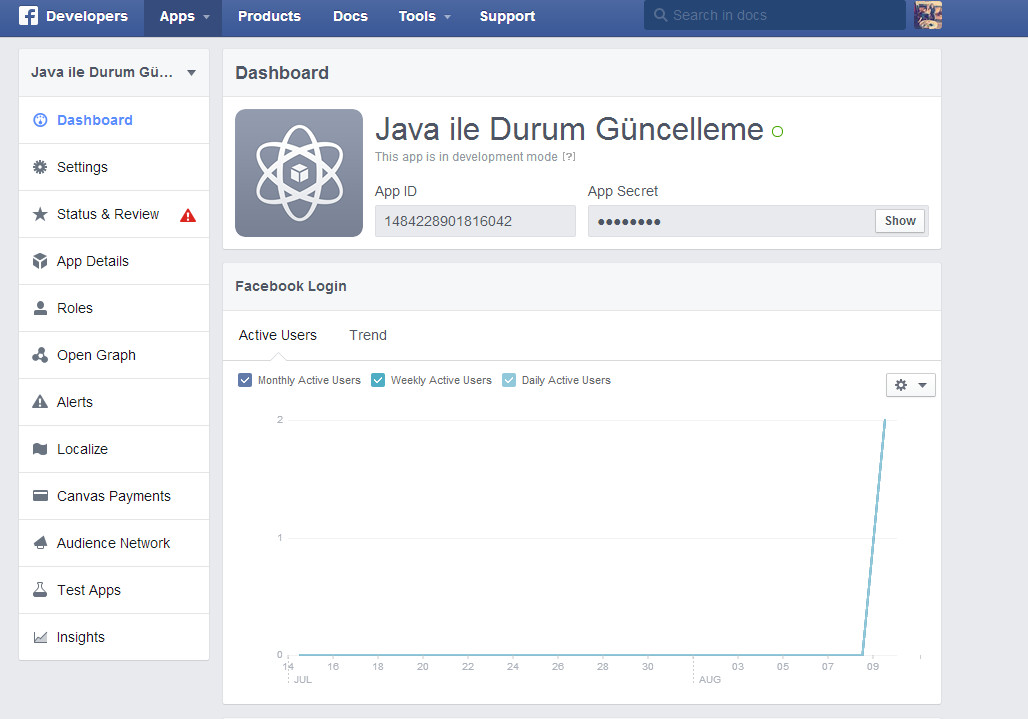Screen dimensions: 1028x719
Task: Open Alerts page
Action: (114, 402)
